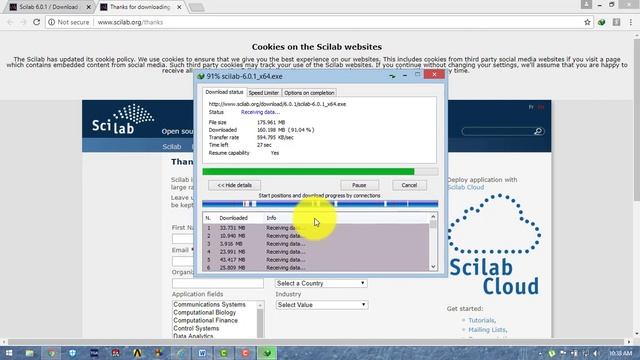Click the red Camtasia taskbar icon
The image size is (640, 360).
click(245, 353)
